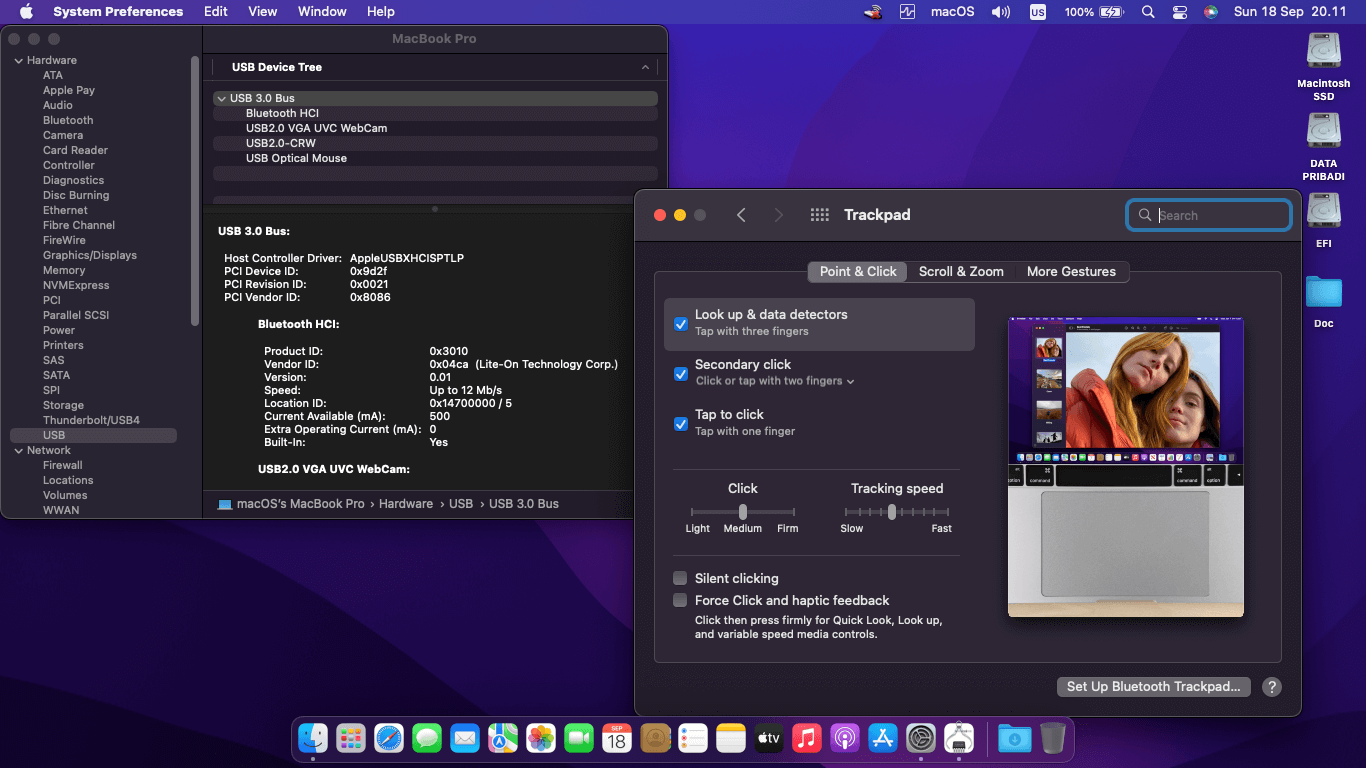Open battery 100% status menu
Screen dimensions: 1366x768
coord(1094,12)
